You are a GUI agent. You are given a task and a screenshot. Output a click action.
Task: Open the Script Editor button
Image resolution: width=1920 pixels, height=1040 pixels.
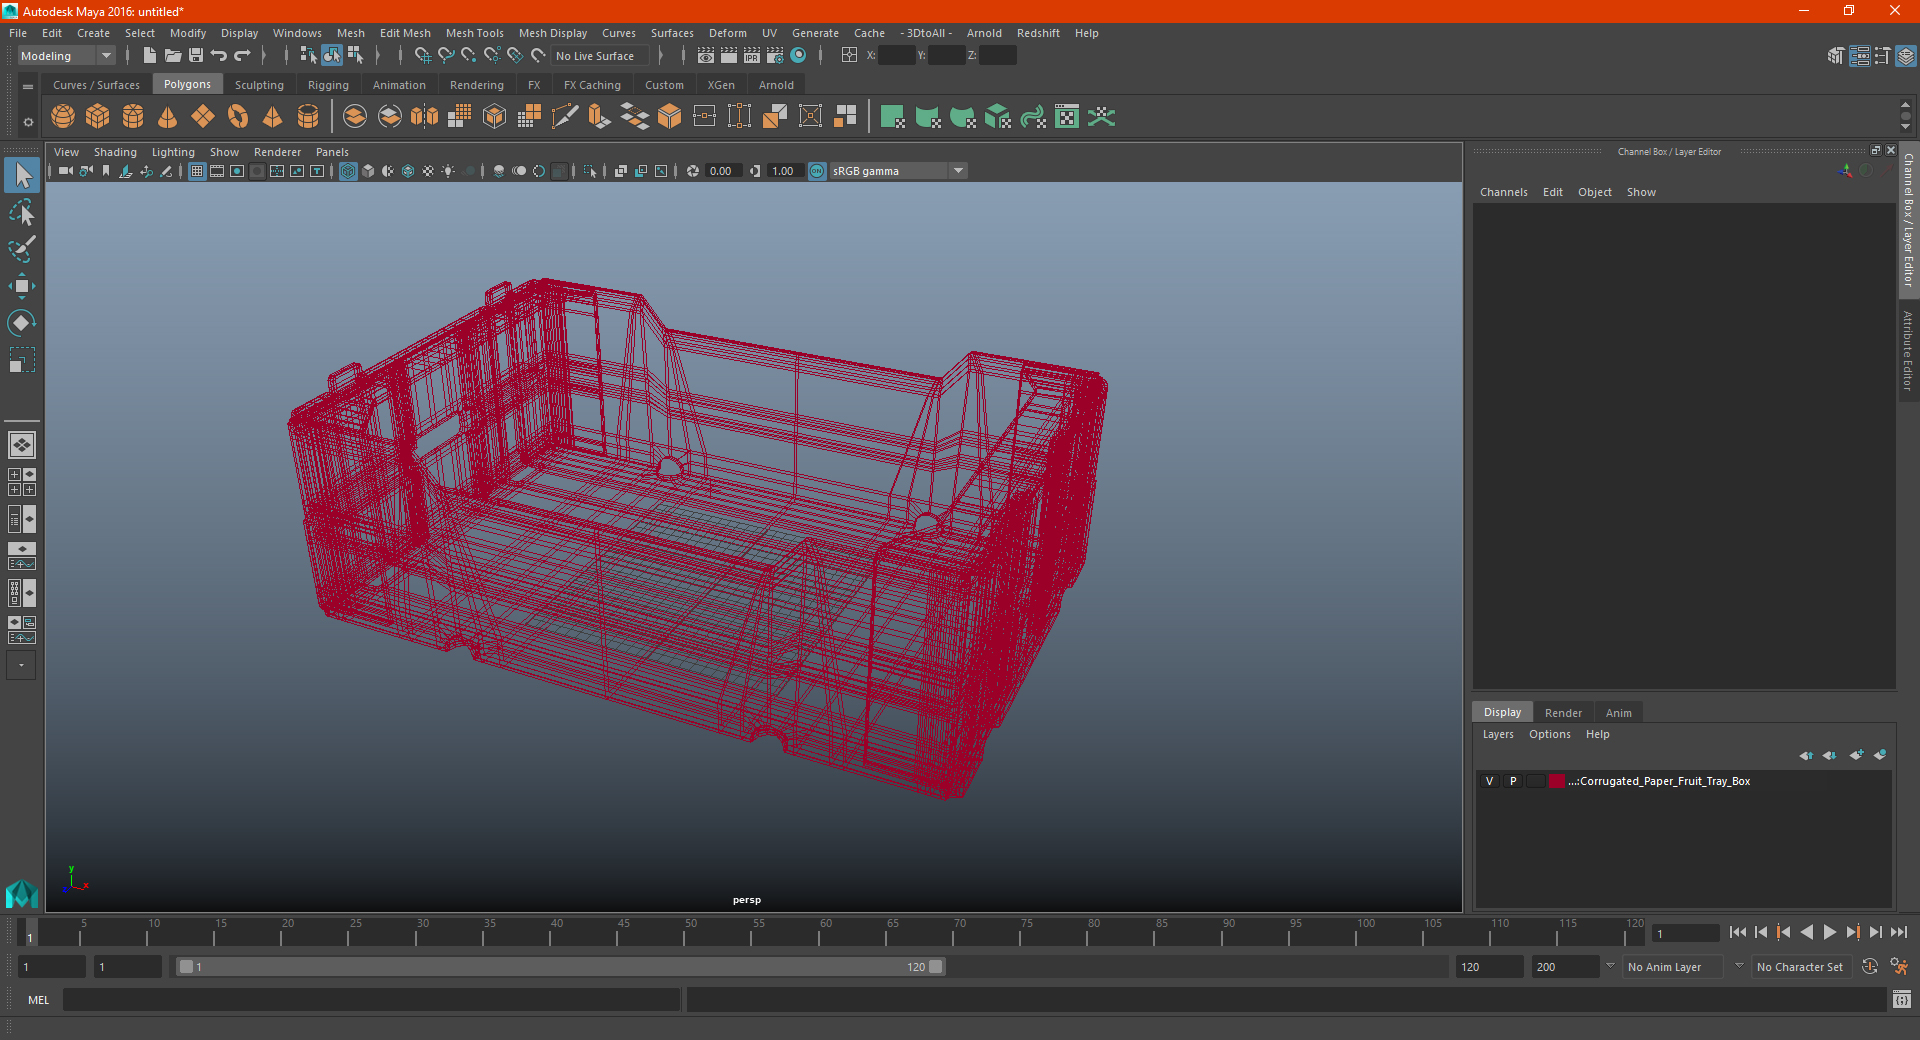[1902, 1000]
